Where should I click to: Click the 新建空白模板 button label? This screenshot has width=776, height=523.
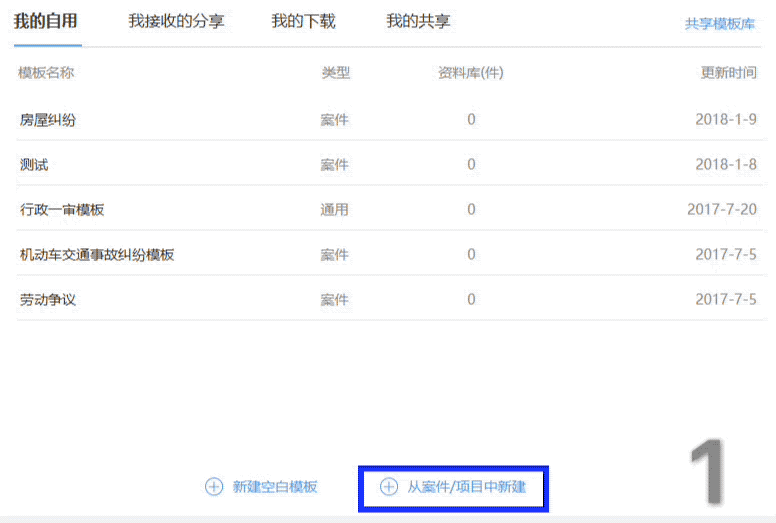(275, 487)
